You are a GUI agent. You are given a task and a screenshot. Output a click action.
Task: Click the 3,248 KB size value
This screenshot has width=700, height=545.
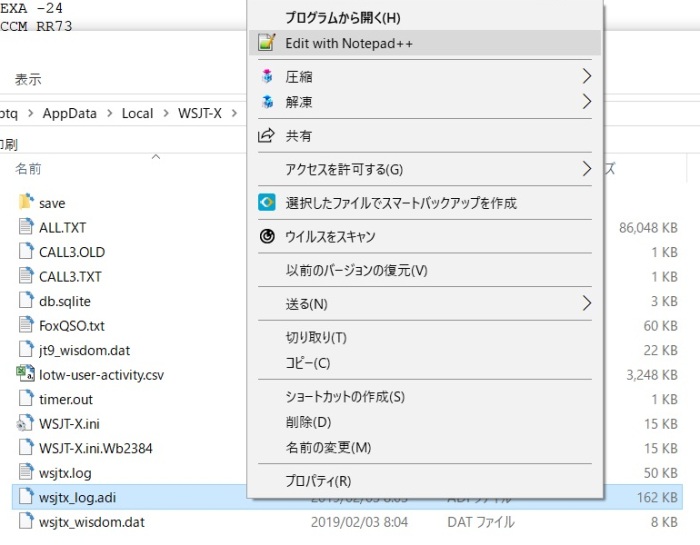(652, 375)
